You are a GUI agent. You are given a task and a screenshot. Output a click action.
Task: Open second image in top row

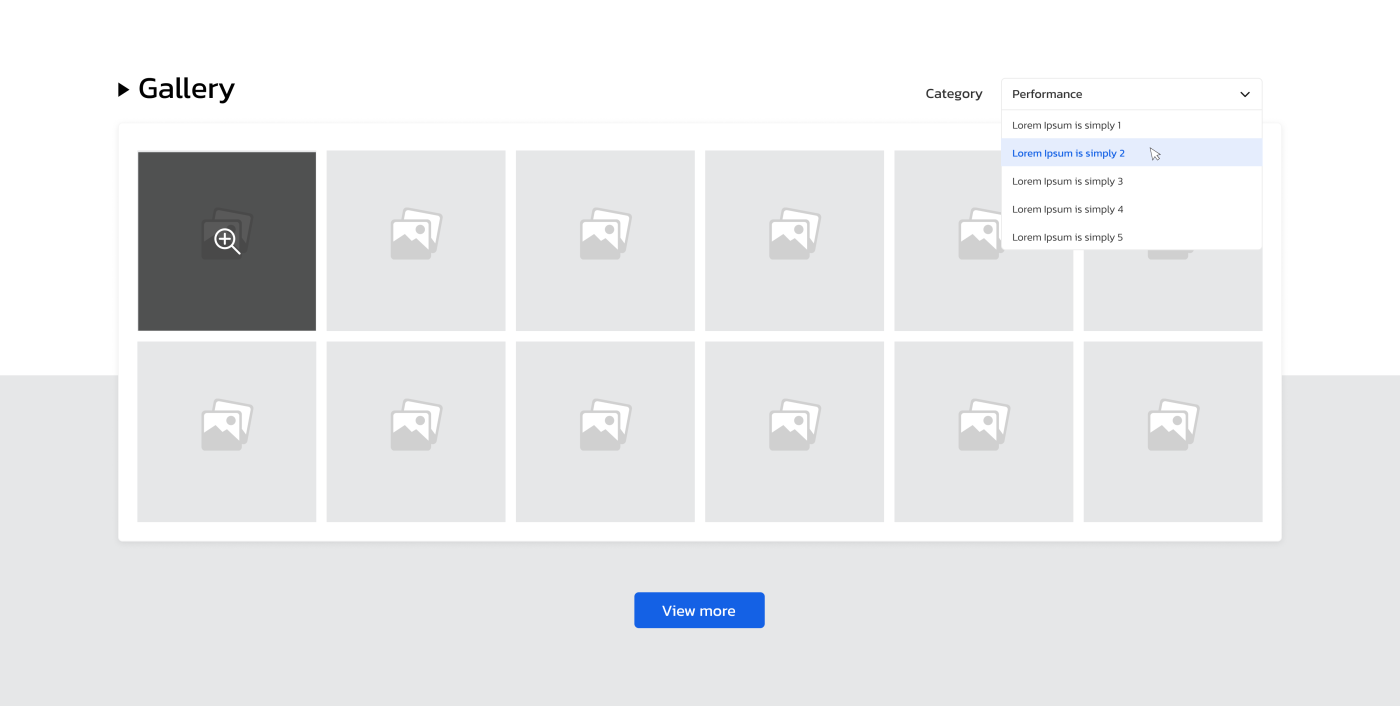(416, 241)
